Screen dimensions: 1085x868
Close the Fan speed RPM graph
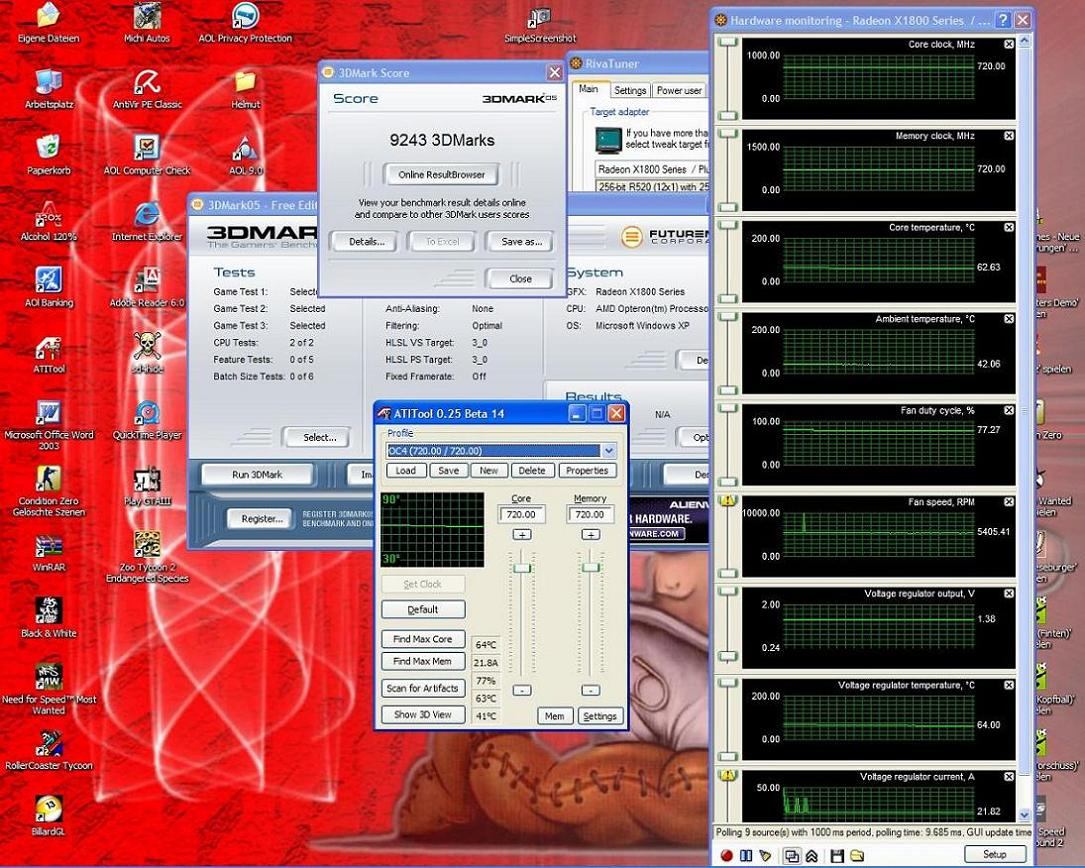pyautogui.click(x=1009, y=502)
